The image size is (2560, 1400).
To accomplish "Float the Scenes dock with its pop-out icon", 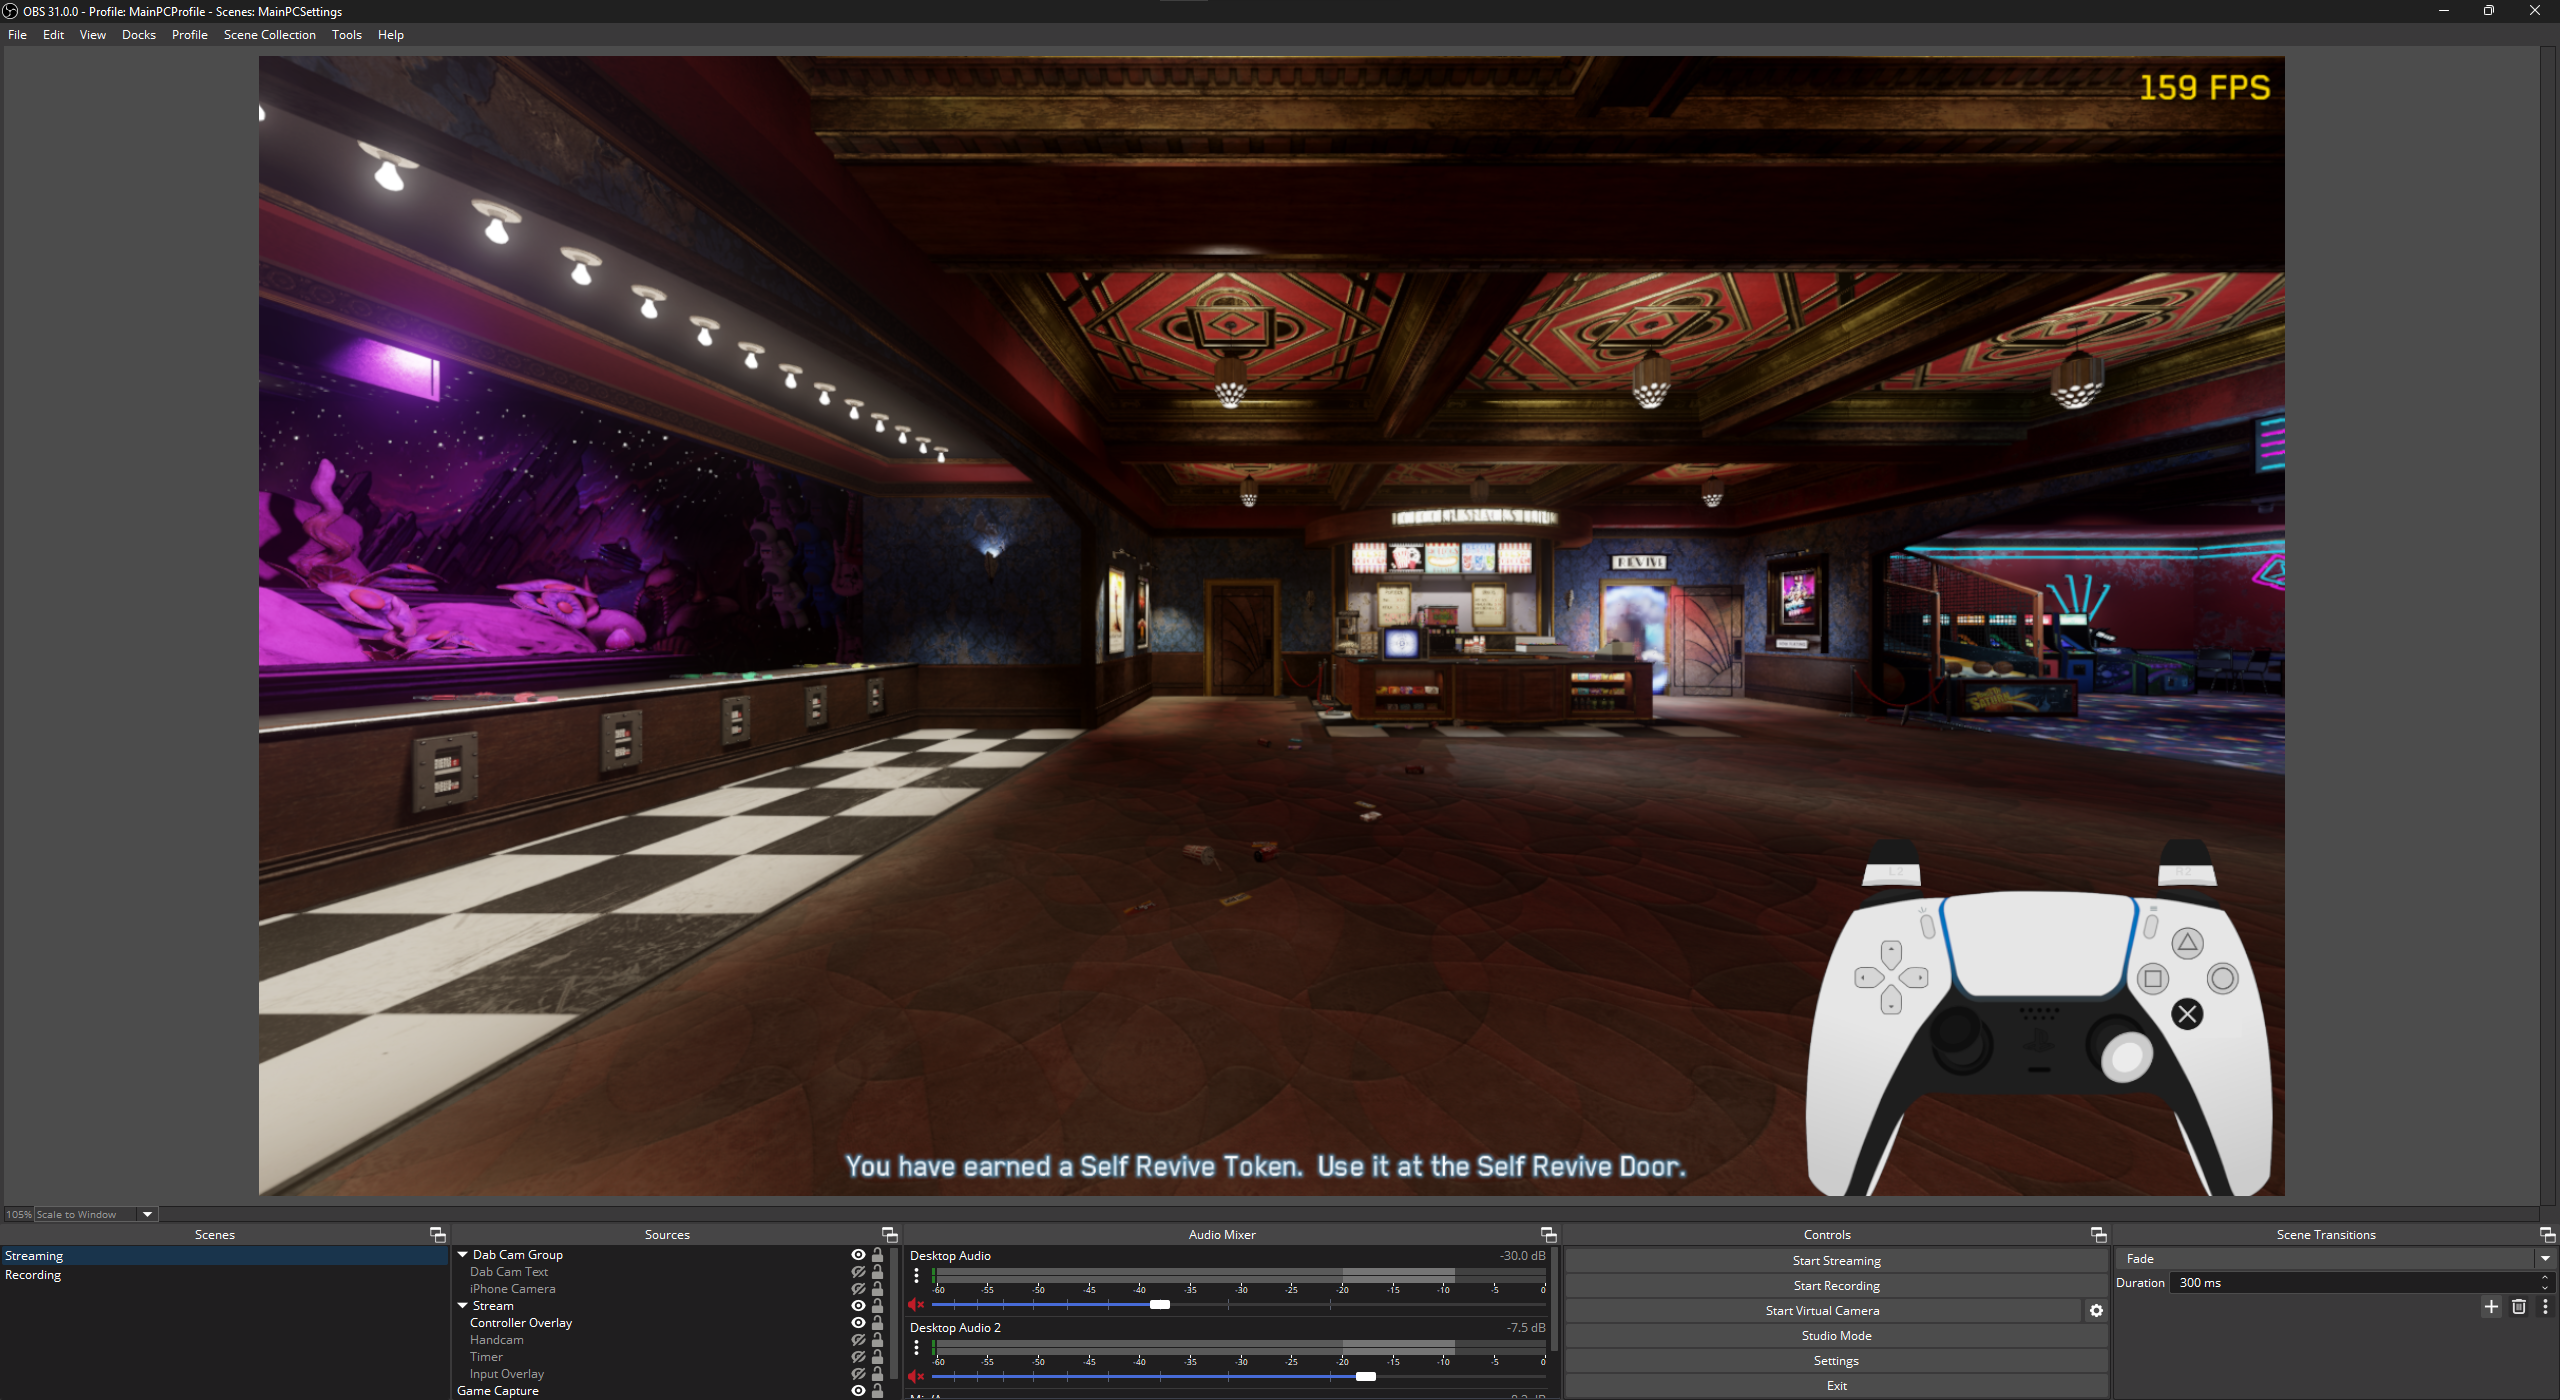I will [x=437, y=1235].
